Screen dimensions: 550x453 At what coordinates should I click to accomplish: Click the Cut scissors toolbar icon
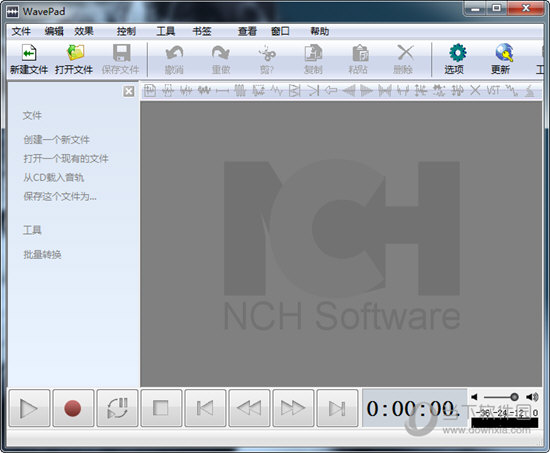click(x=267, y=53)
